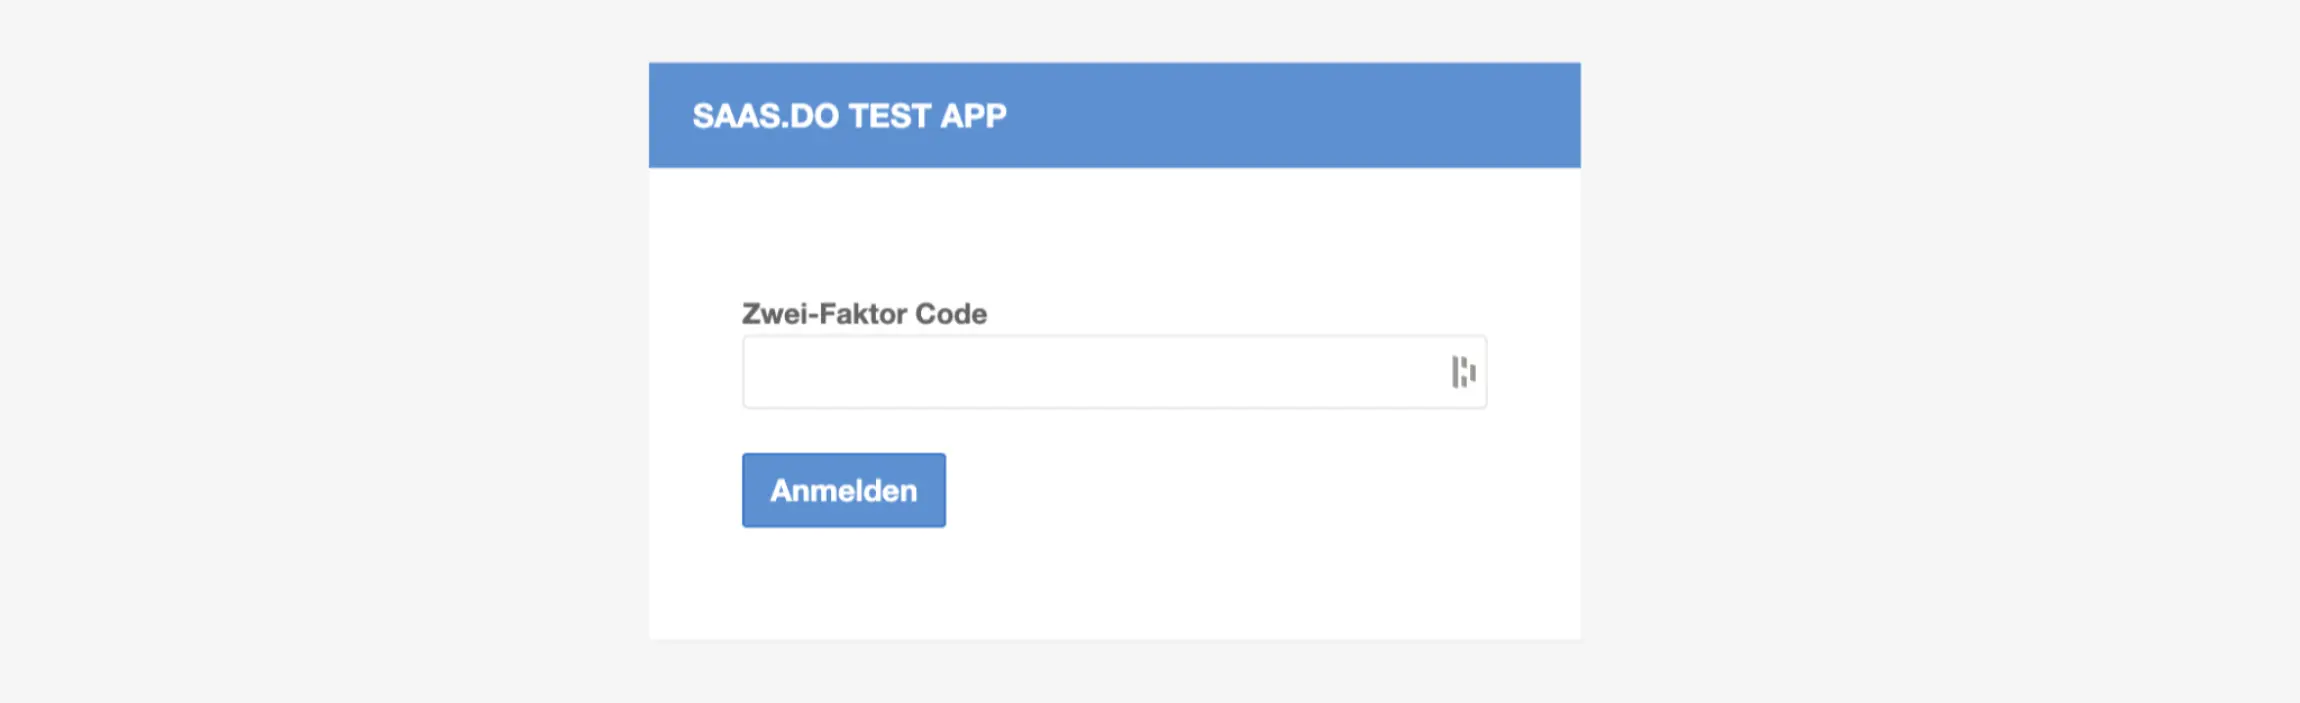Click the SAAS.DO TEST APP title
This screenshot has height=703, width=2300.
(849, 116)
